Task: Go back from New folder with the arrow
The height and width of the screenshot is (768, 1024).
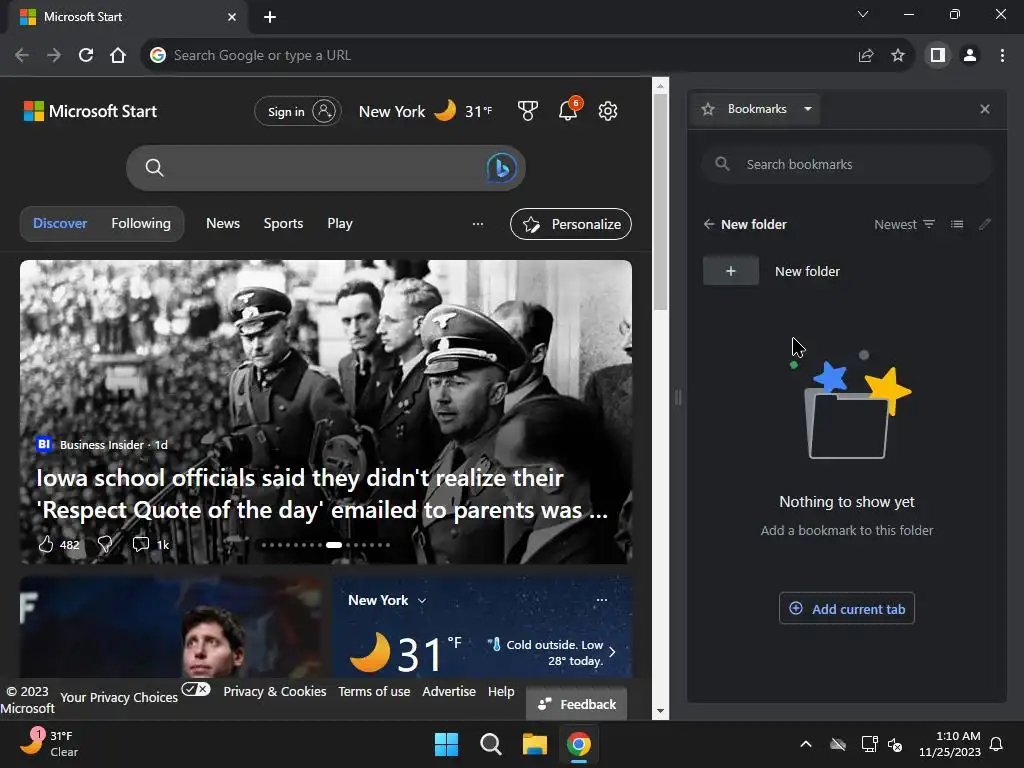Action: tap(709, 224)
